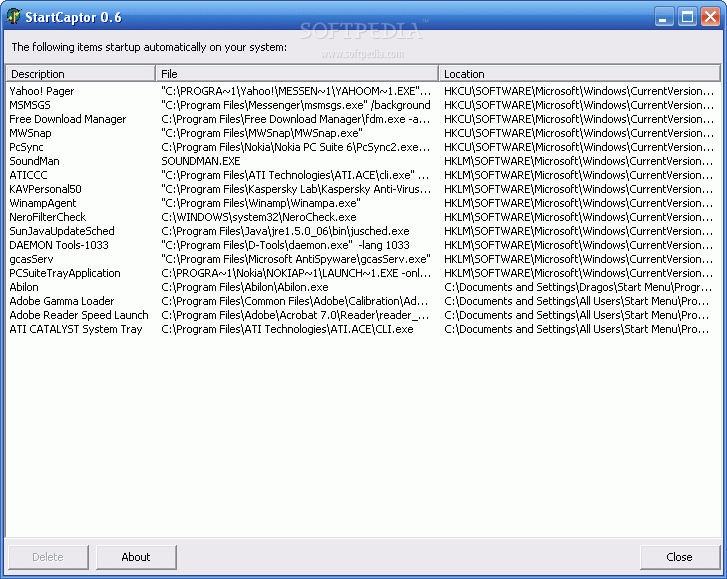Click the SOUNDMAN.EXE file cell
Viewport: 727px width, 579px height.
(x=201, y=161)
